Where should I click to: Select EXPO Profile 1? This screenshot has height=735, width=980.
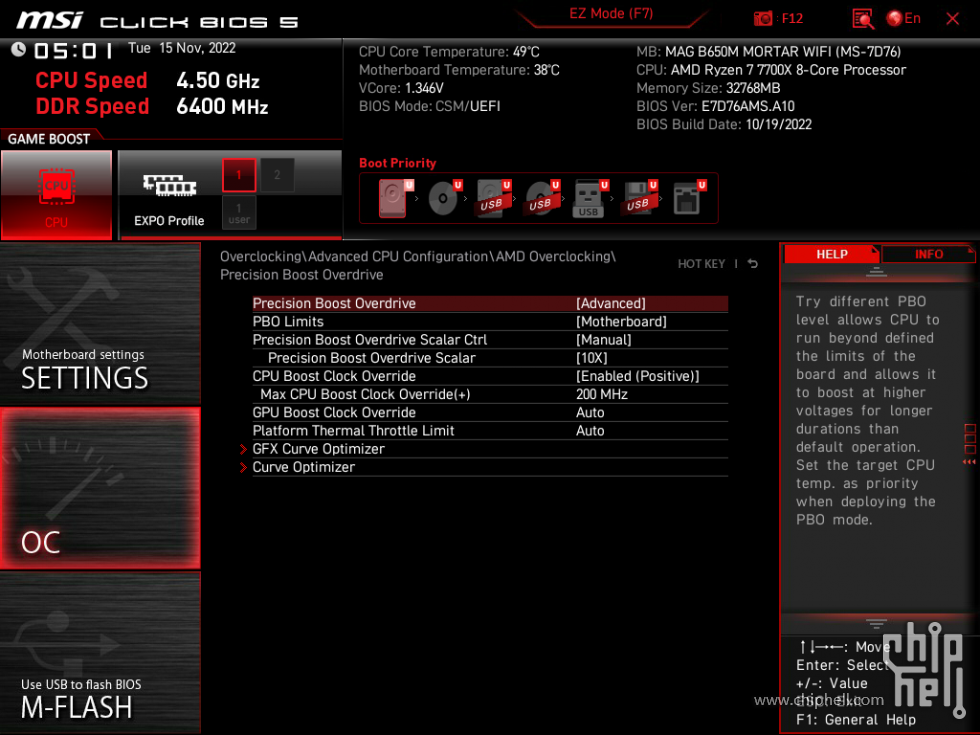[239, 175]
